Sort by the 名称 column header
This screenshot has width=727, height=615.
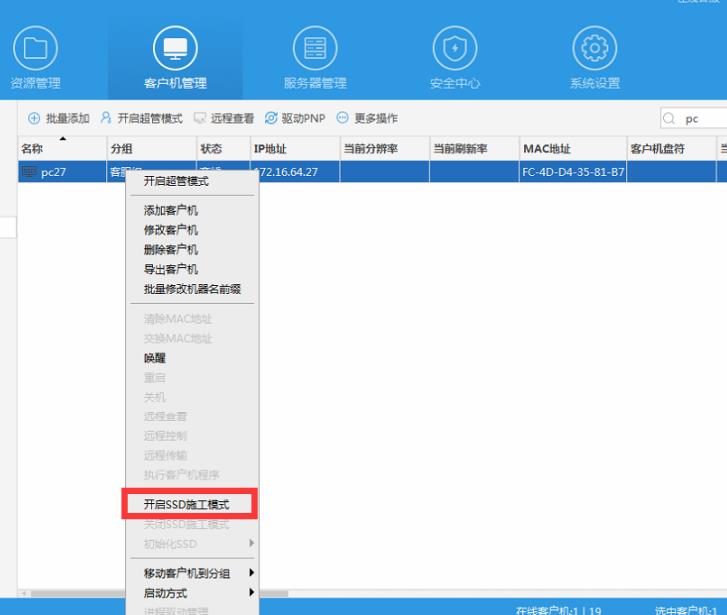click(x=33, y=149)
